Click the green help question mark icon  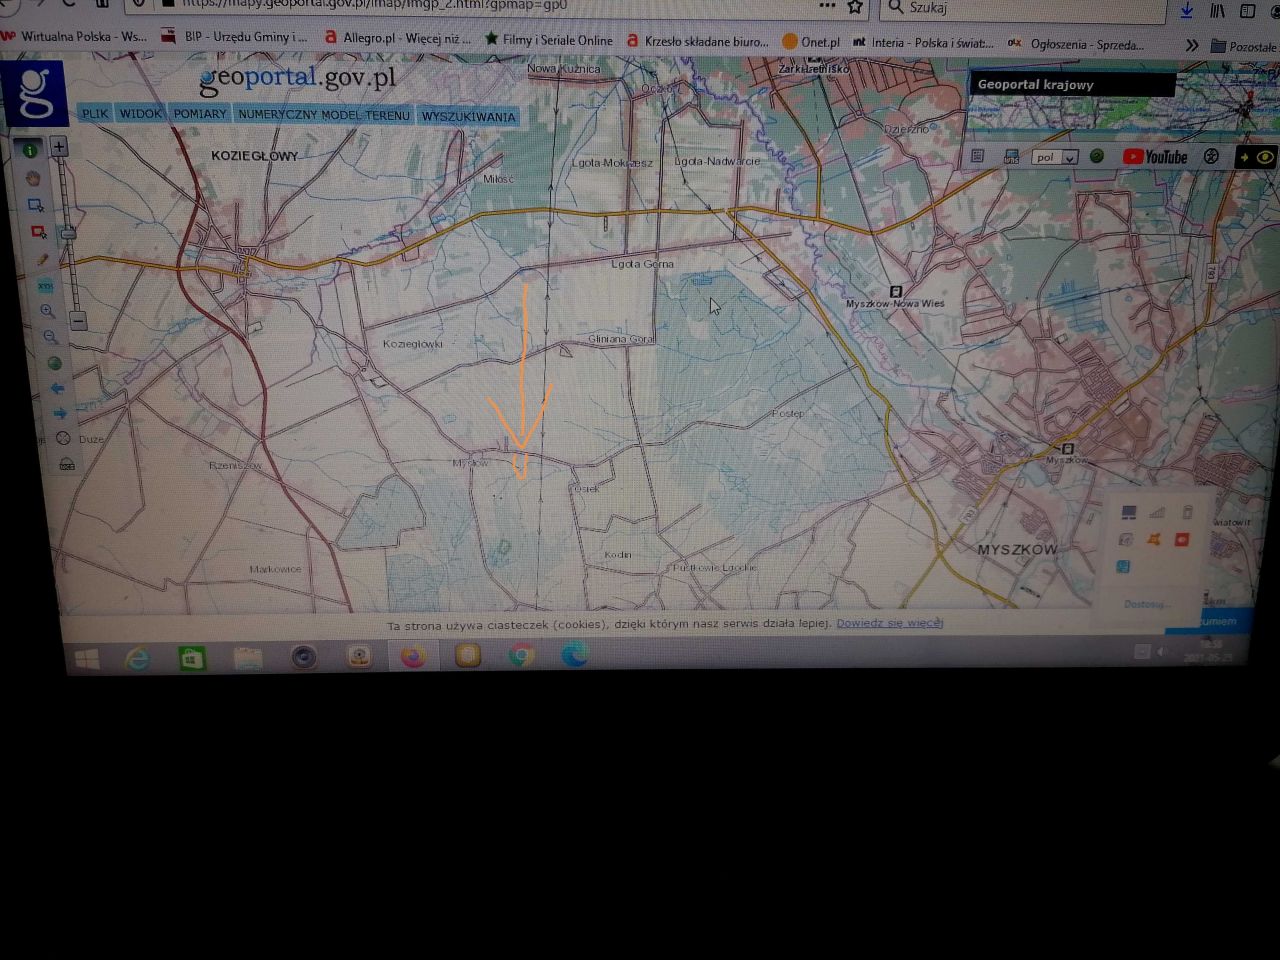coord(1097,157)
